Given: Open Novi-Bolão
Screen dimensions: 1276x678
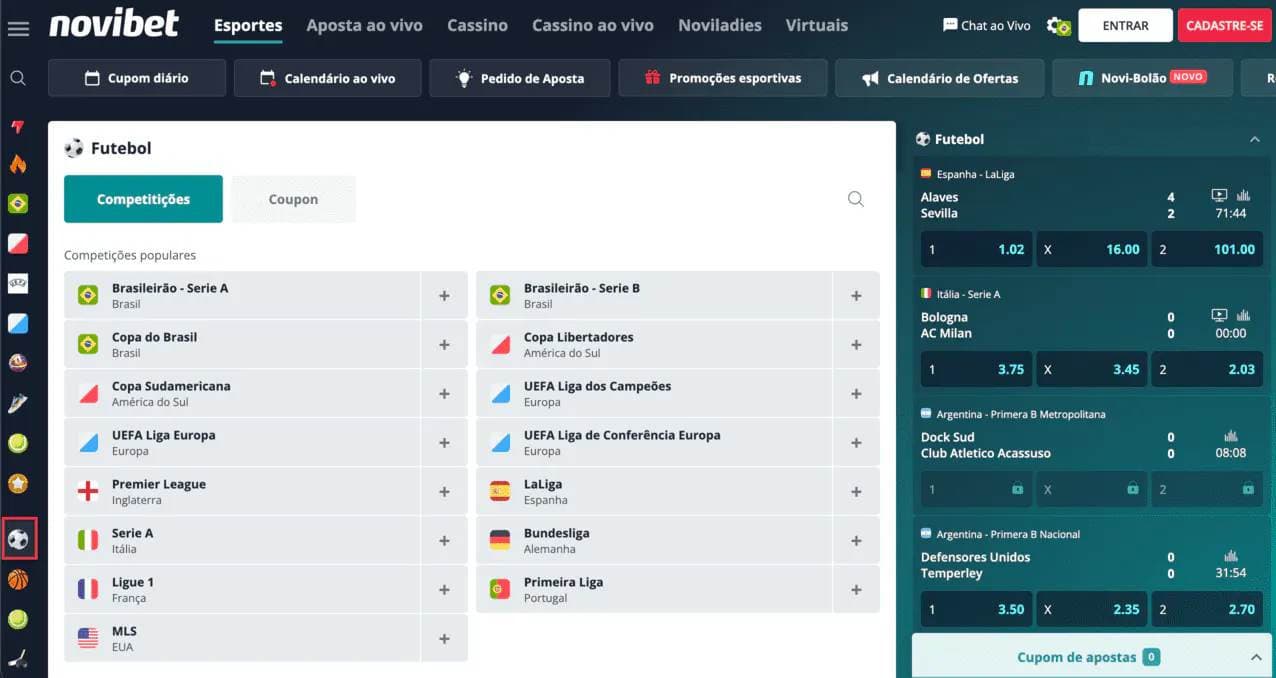Looking at the screenshot, I should pos(1142,78).
